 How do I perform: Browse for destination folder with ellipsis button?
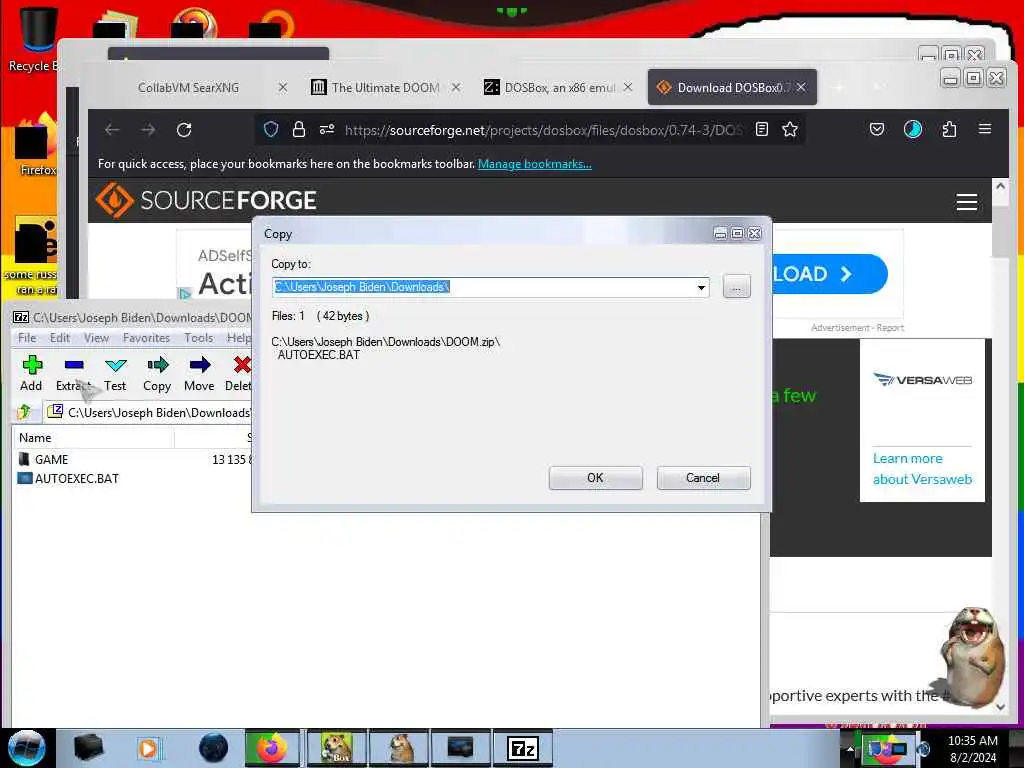[737, 287]
